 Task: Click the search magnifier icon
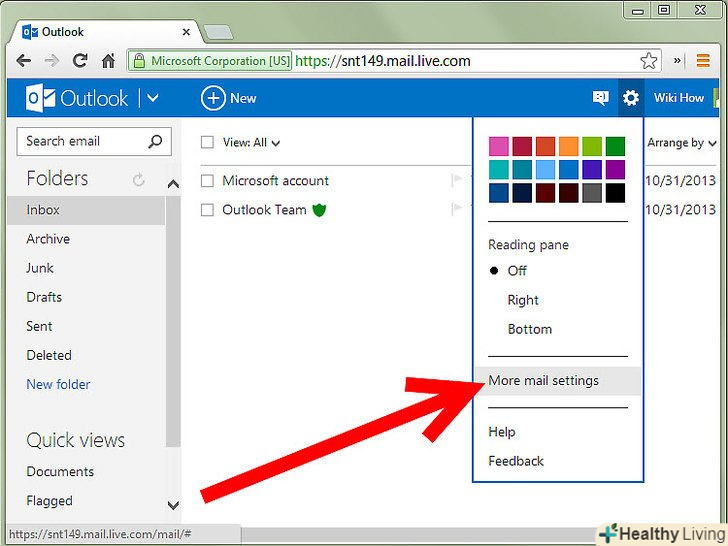155,141
